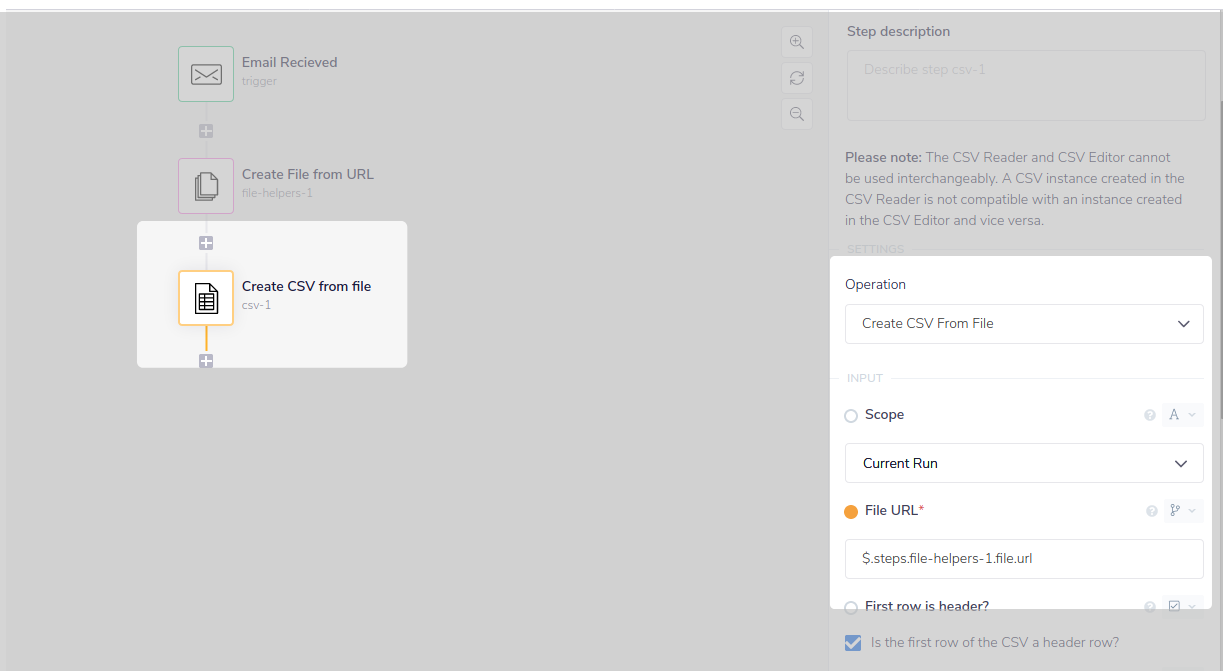Open the Operation dropdown showing Create CSV From File
1223x671 pixels.
(x=1023, y=323)
